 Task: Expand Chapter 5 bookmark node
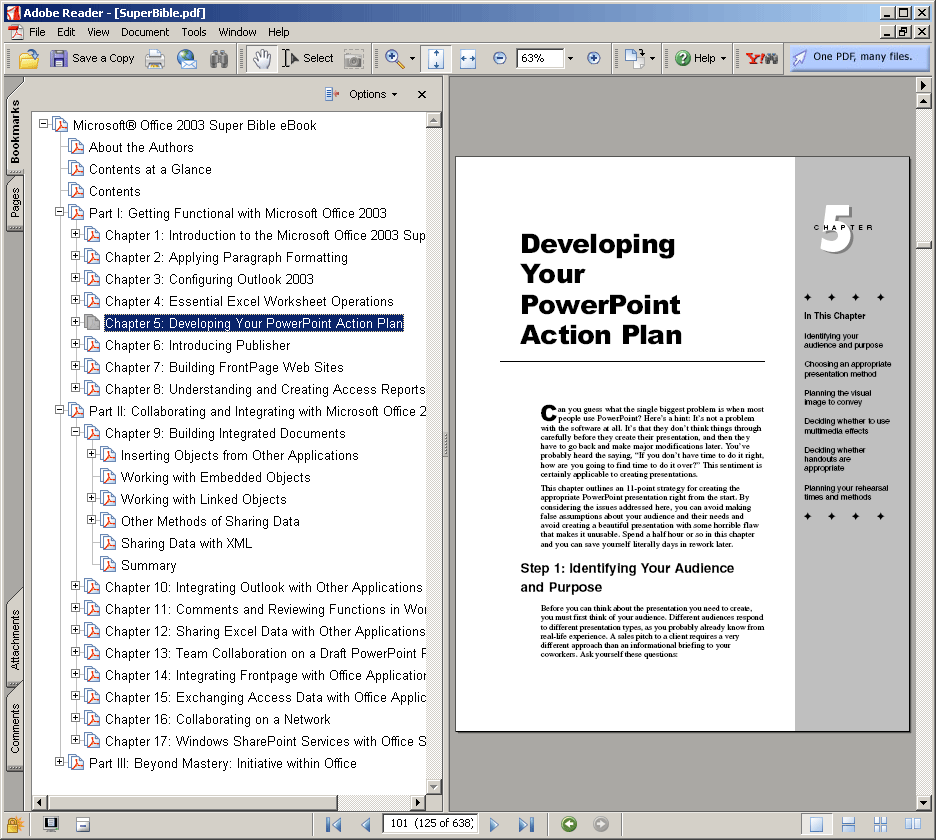(x=75, y=322)
